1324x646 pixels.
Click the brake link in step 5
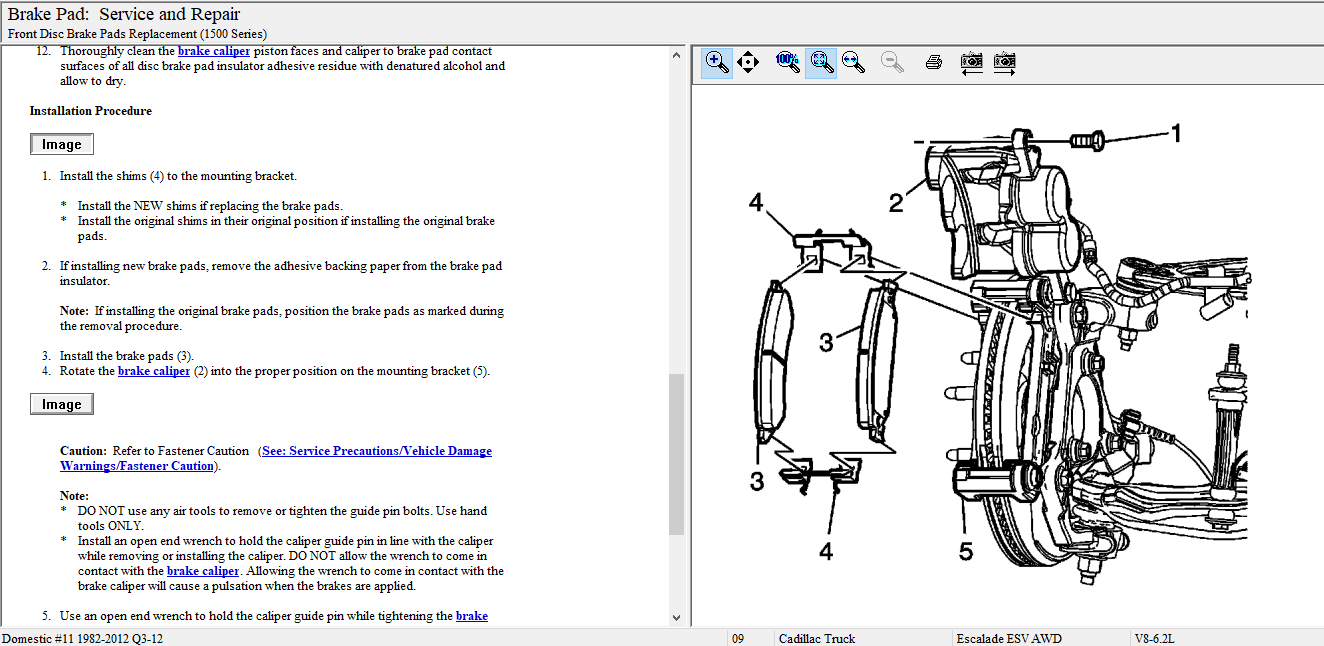[471, 616]
